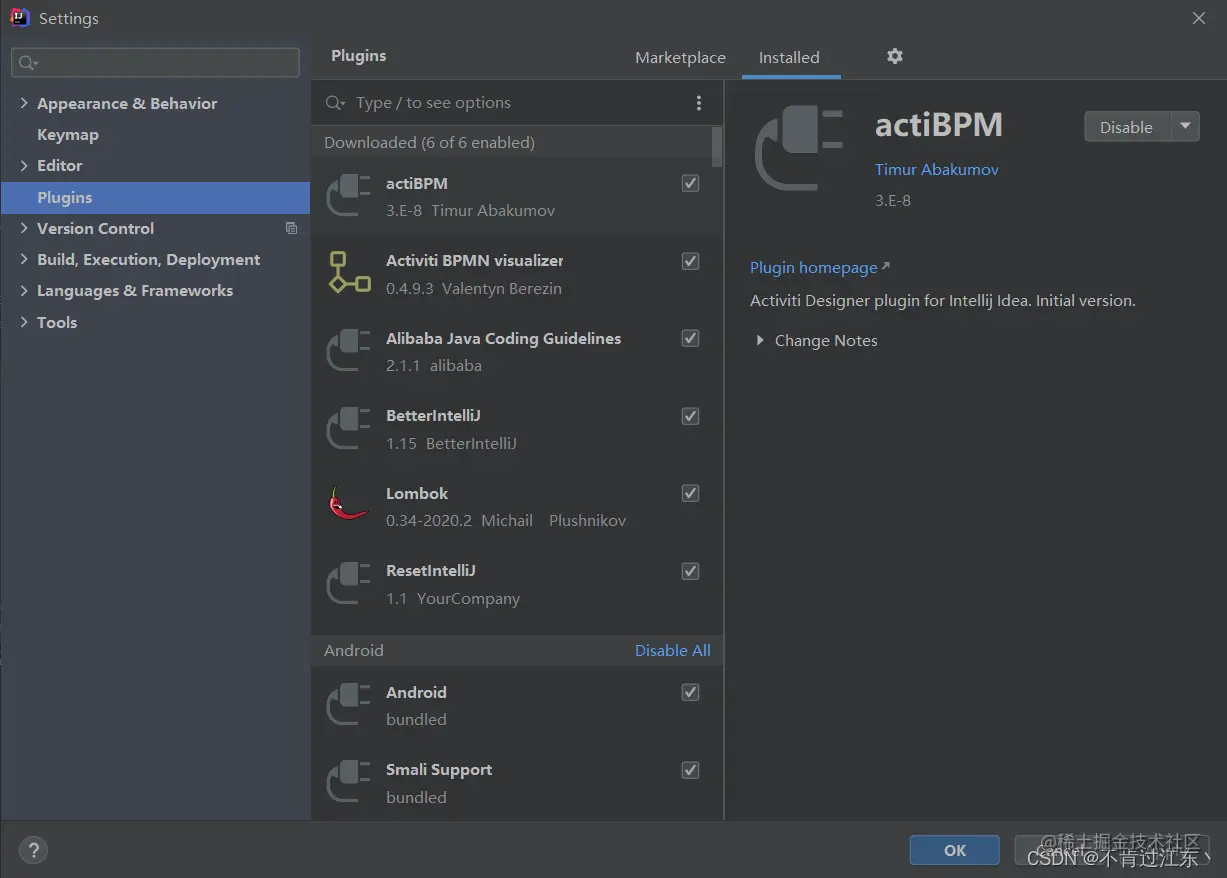The width and height of the screenshot is (1227, 878).
Task: Switch to the Marketplace tab
Action: point(680,57)
